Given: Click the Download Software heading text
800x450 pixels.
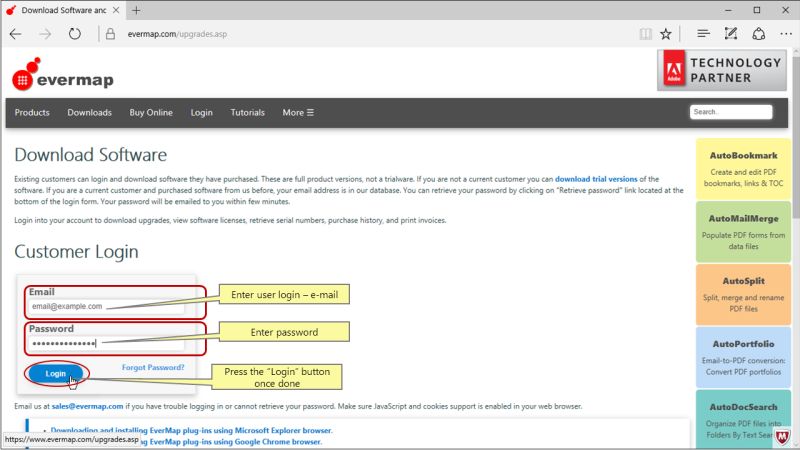Looking at the screenshot, I should (x=90, y=155).
